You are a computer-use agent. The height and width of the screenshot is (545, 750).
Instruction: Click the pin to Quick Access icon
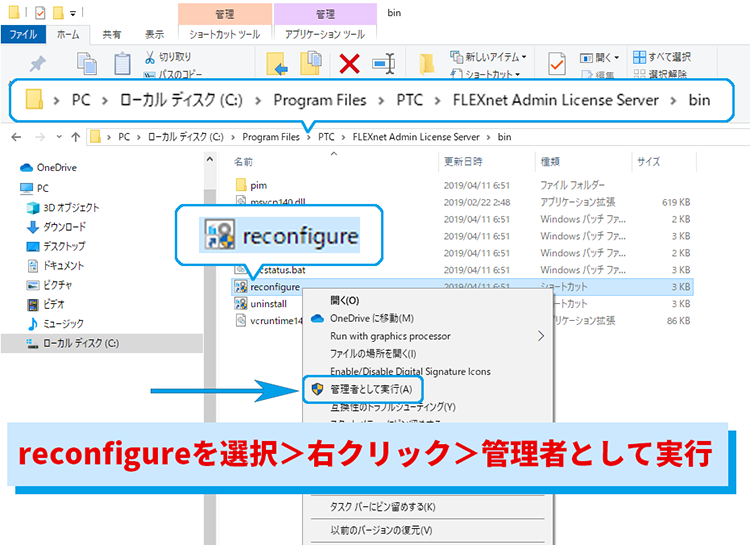(x=37, y=64)
